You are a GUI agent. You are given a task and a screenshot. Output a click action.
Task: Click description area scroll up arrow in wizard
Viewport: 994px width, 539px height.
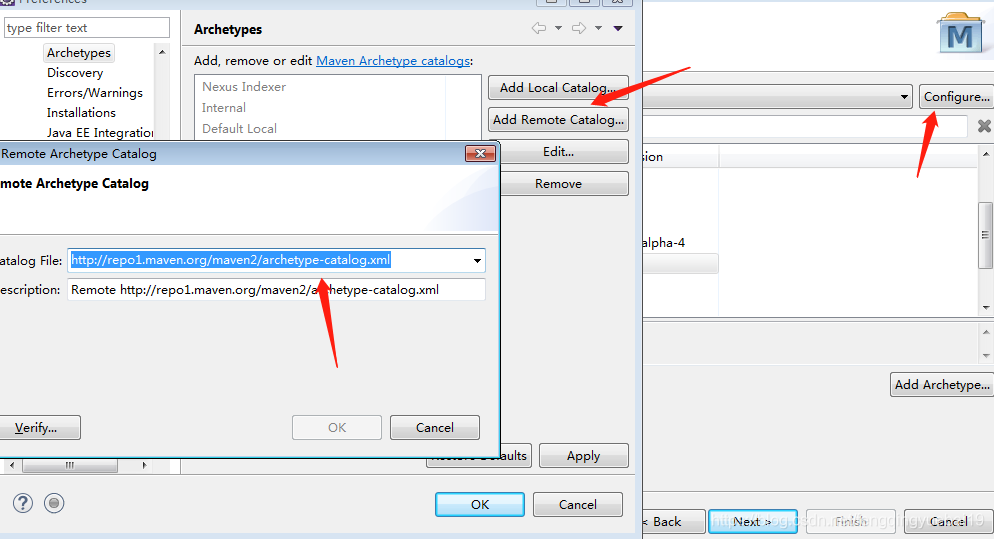986,332
